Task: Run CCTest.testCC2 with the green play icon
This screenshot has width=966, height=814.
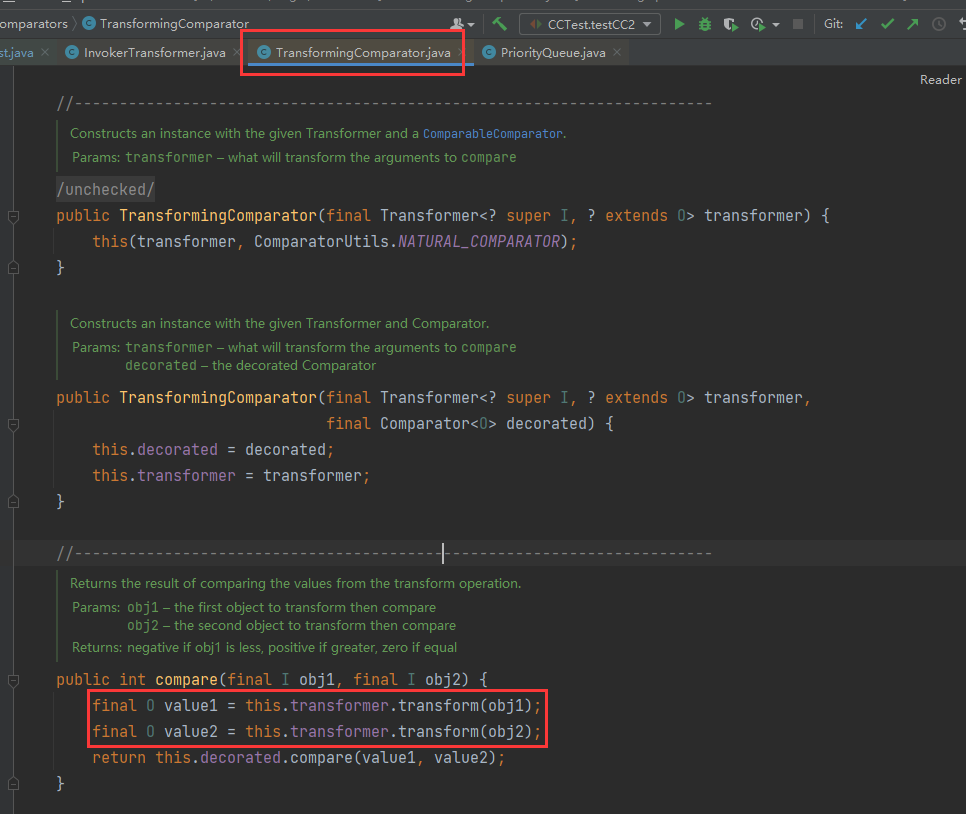Action: (x=679, y=24)
